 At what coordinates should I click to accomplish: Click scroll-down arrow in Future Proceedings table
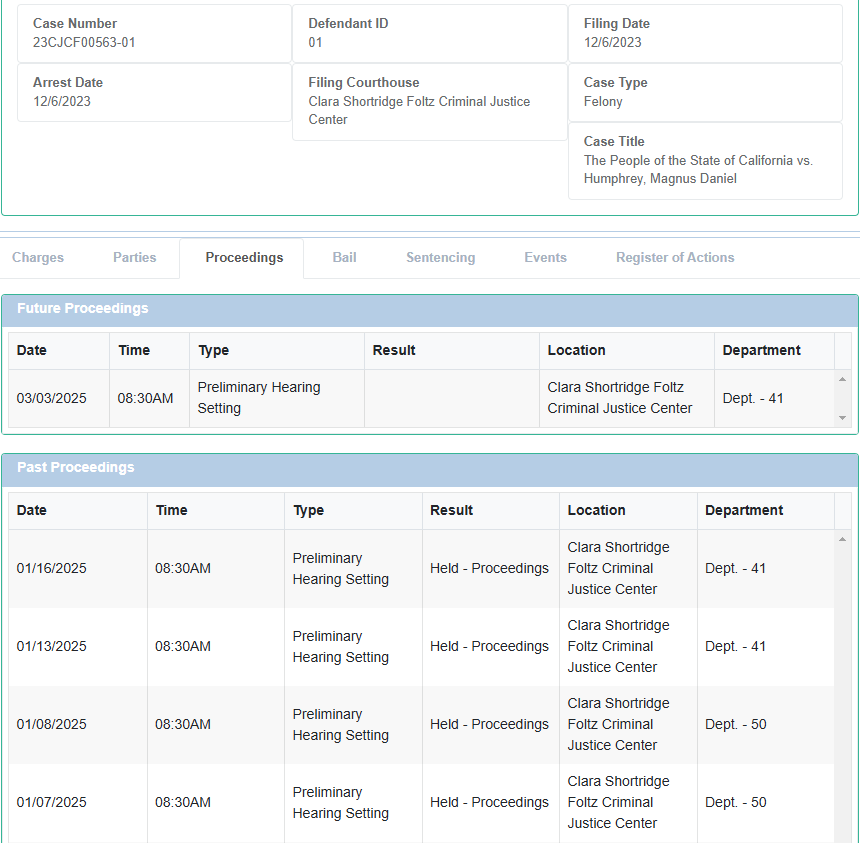pyautogui.click(x=842, y=418)
